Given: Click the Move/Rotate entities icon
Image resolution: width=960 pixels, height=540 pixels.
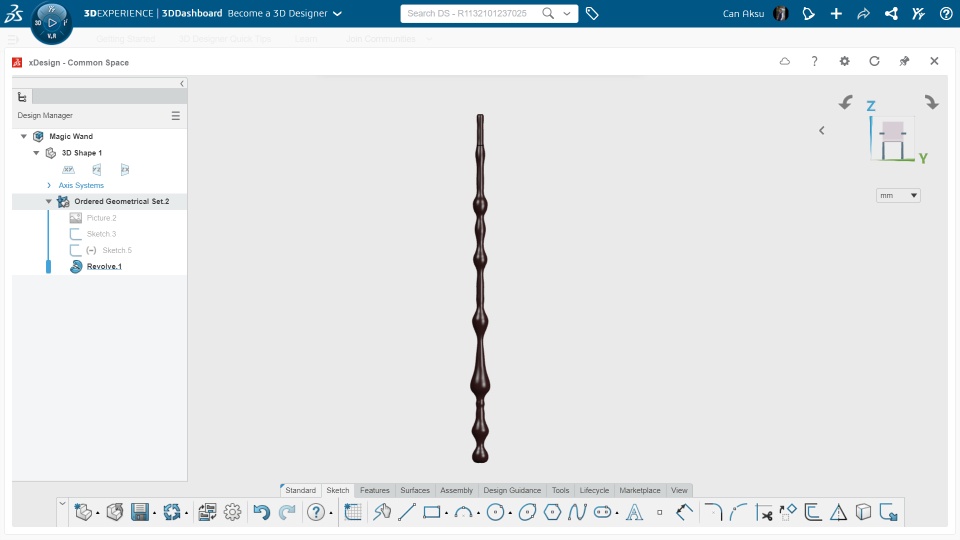Looking at the screenshot, I should [x=788, y=512].
